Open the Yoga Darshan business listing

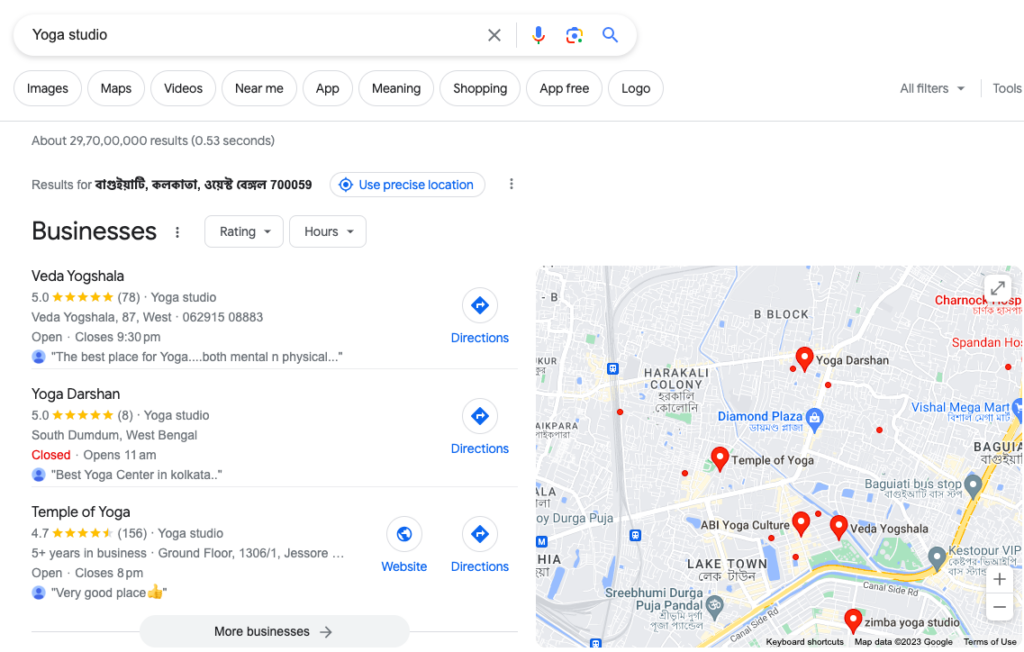[76, 394]
